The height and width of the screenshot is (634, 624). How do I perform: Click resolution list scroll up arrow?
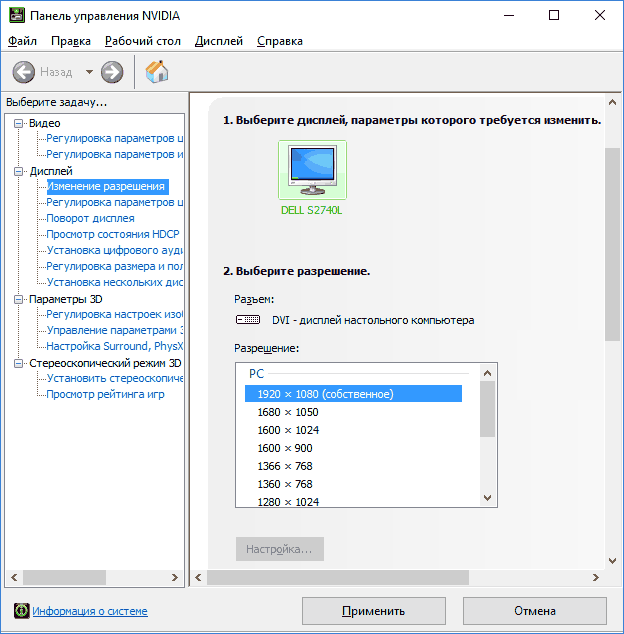point(487,373)
